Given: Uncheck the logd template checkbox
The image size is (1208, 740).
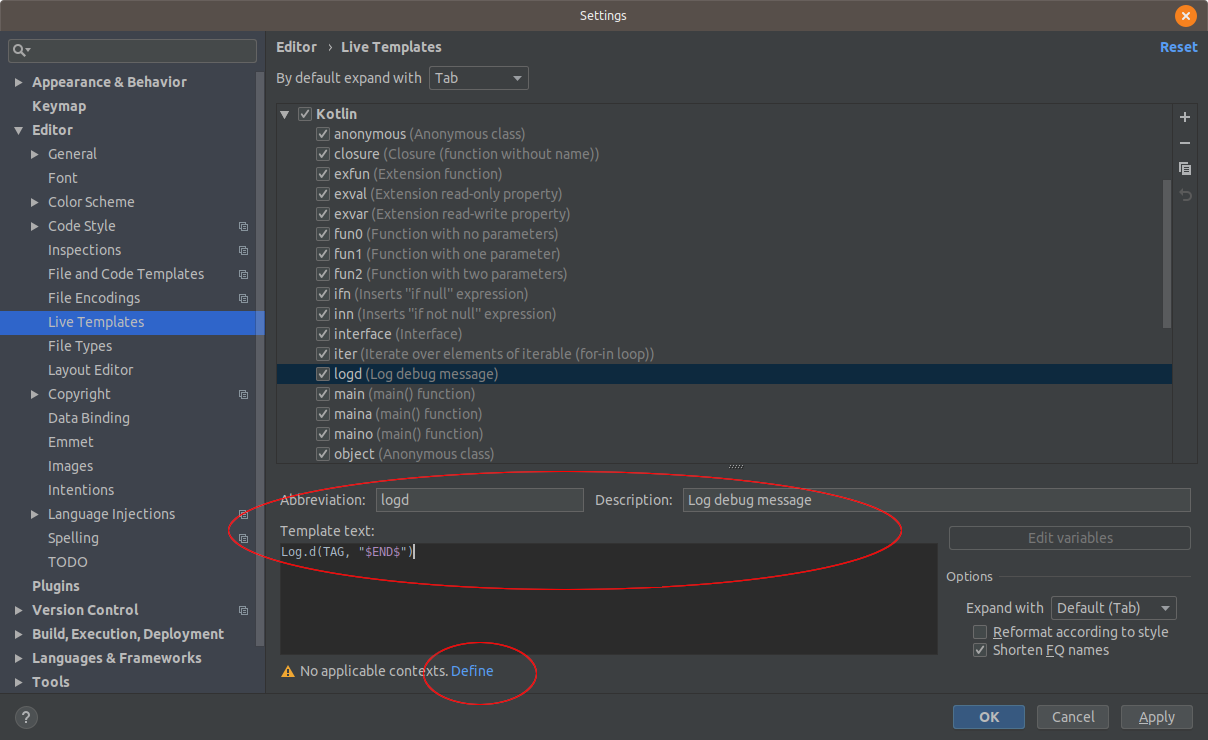Looking at the screenshot, I should [x=322, y=373].
